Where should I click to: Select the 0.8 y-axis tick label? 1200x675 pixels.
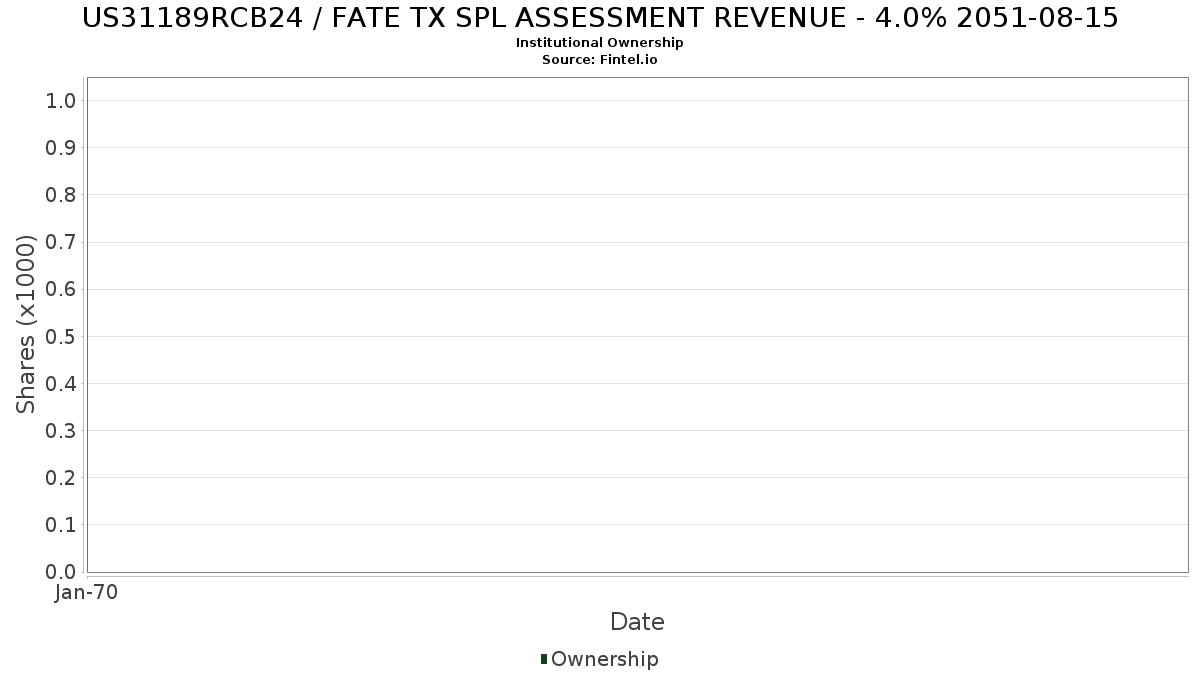click(61, 195)
